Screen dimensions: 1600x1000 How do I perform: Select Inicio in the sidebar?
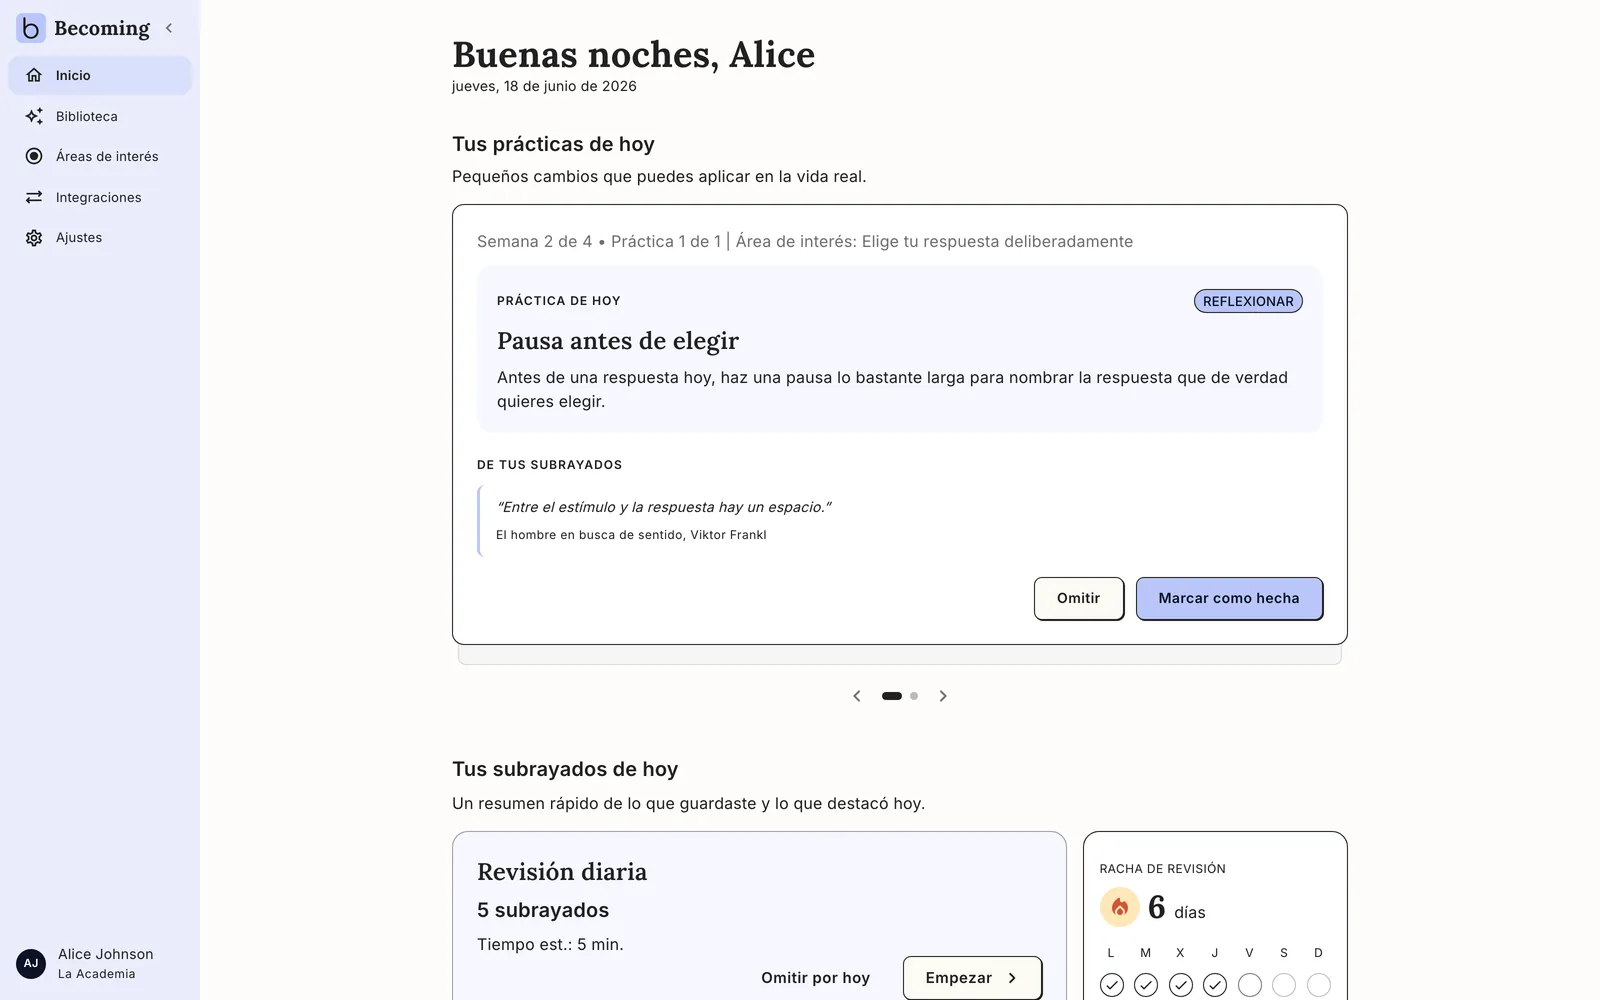pos(100,75)
